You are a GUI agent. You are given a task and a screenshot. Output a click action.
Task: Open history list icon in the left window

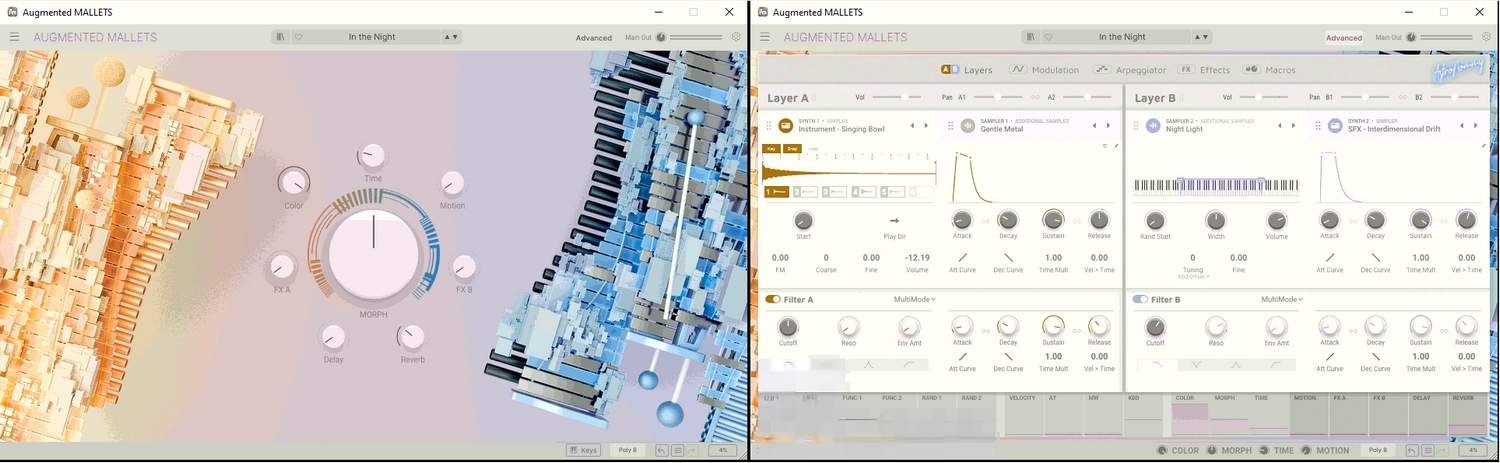(x=677, y=450)
